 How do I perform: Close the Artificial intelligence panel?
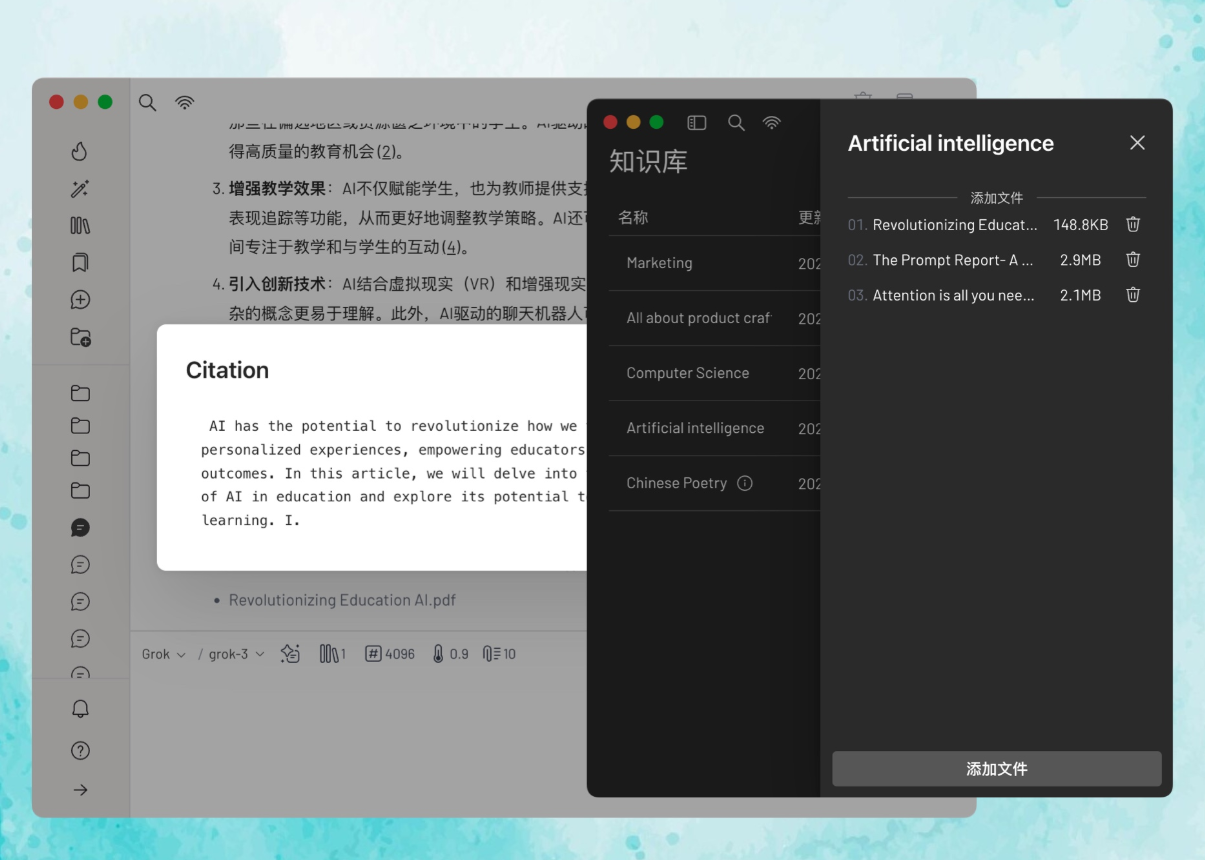(x=1137, y=143)
